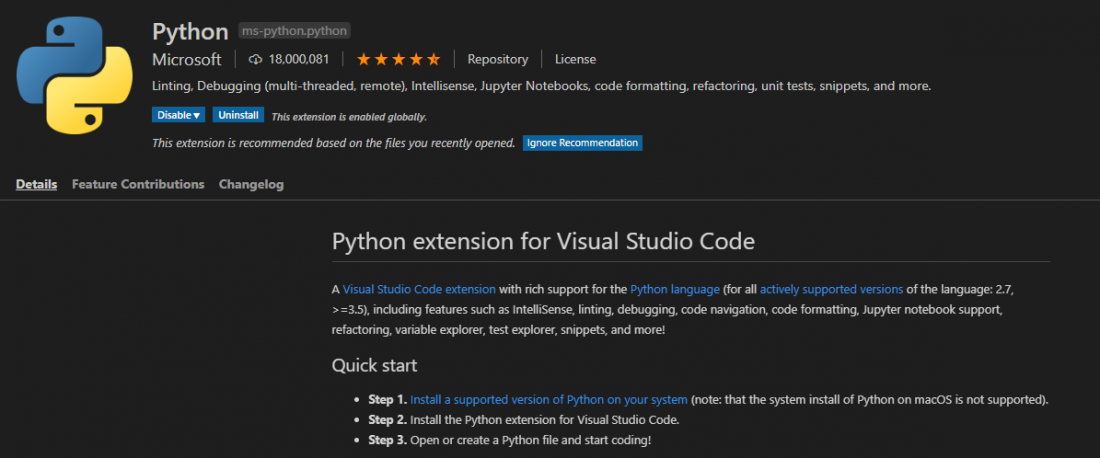1100x458 pixels.
Task: Click the Microsoft publisher name
Action: [187, 60]
